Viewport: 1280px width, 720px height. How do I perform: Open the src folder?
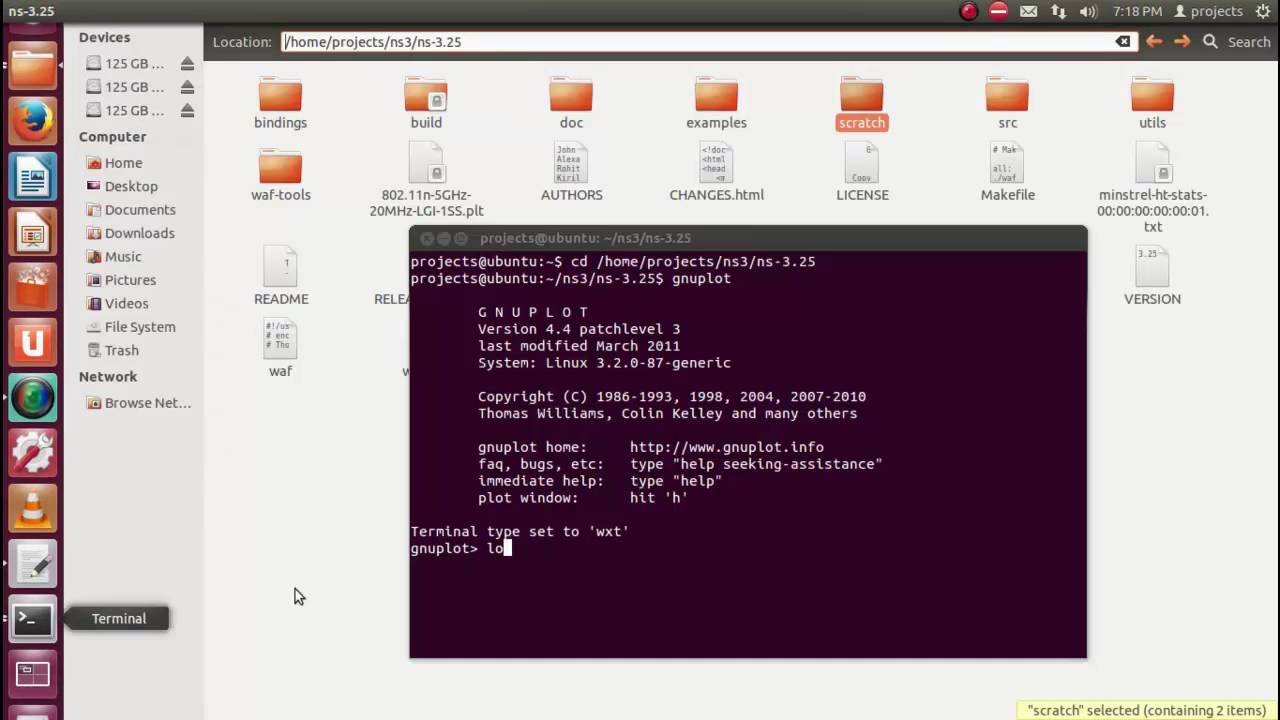(1007, 103)
